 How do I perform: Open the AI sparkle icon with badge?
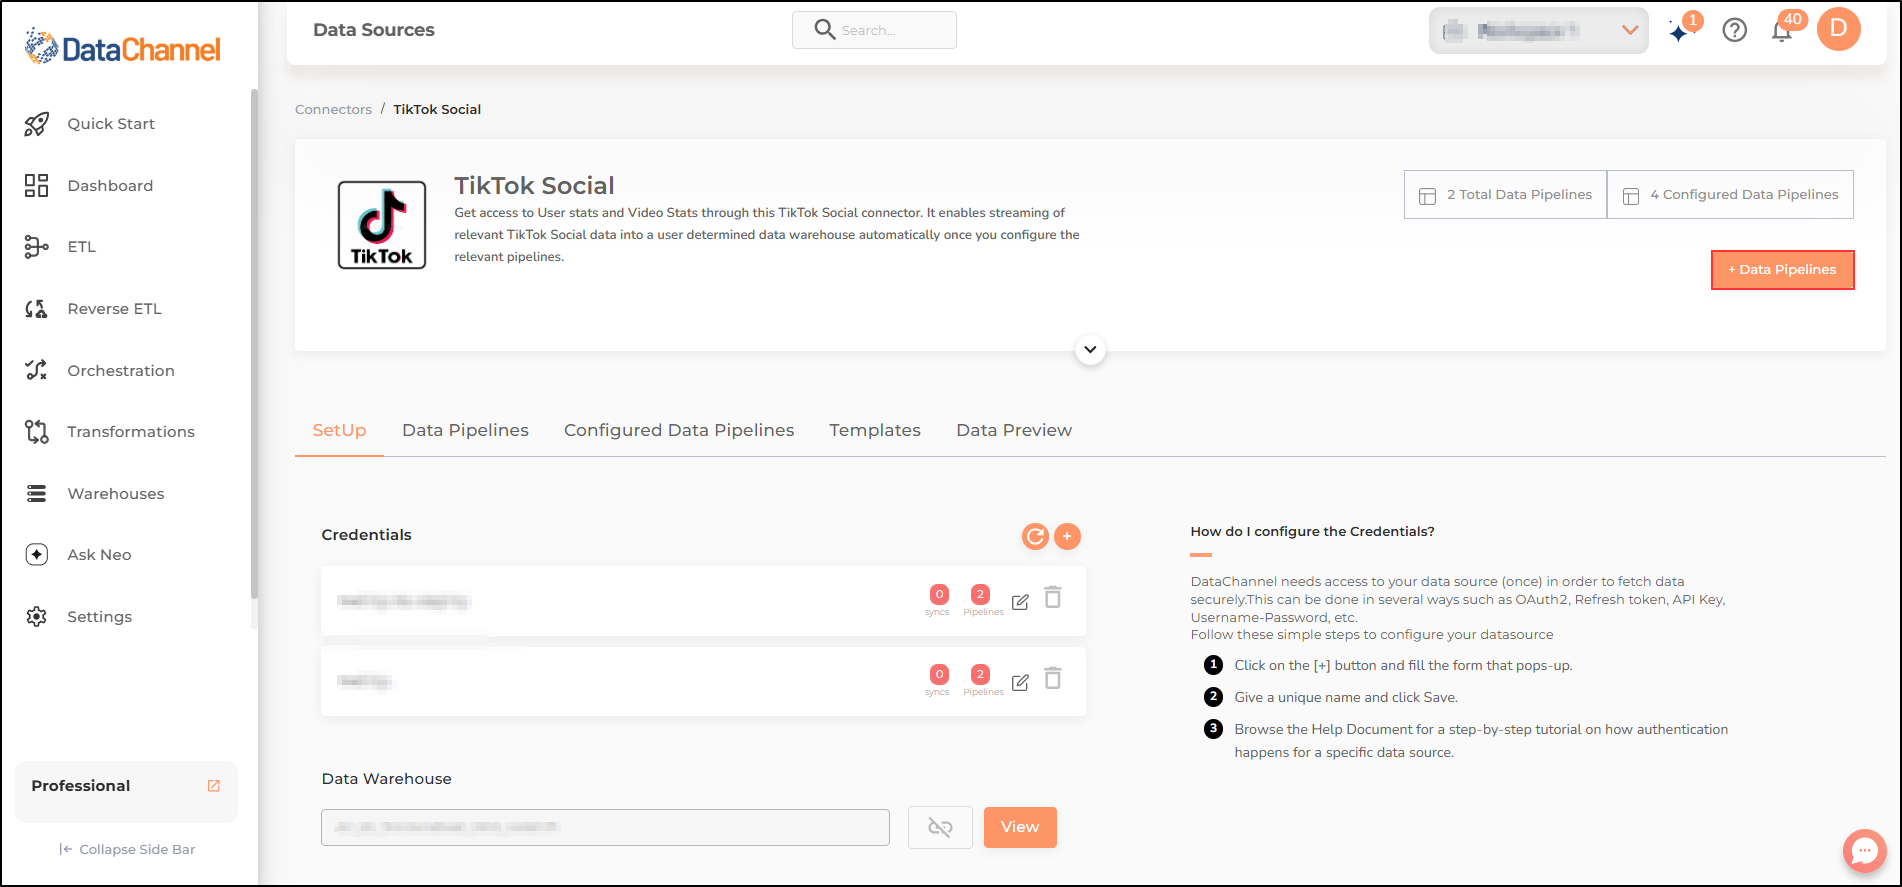point(1680,31)
